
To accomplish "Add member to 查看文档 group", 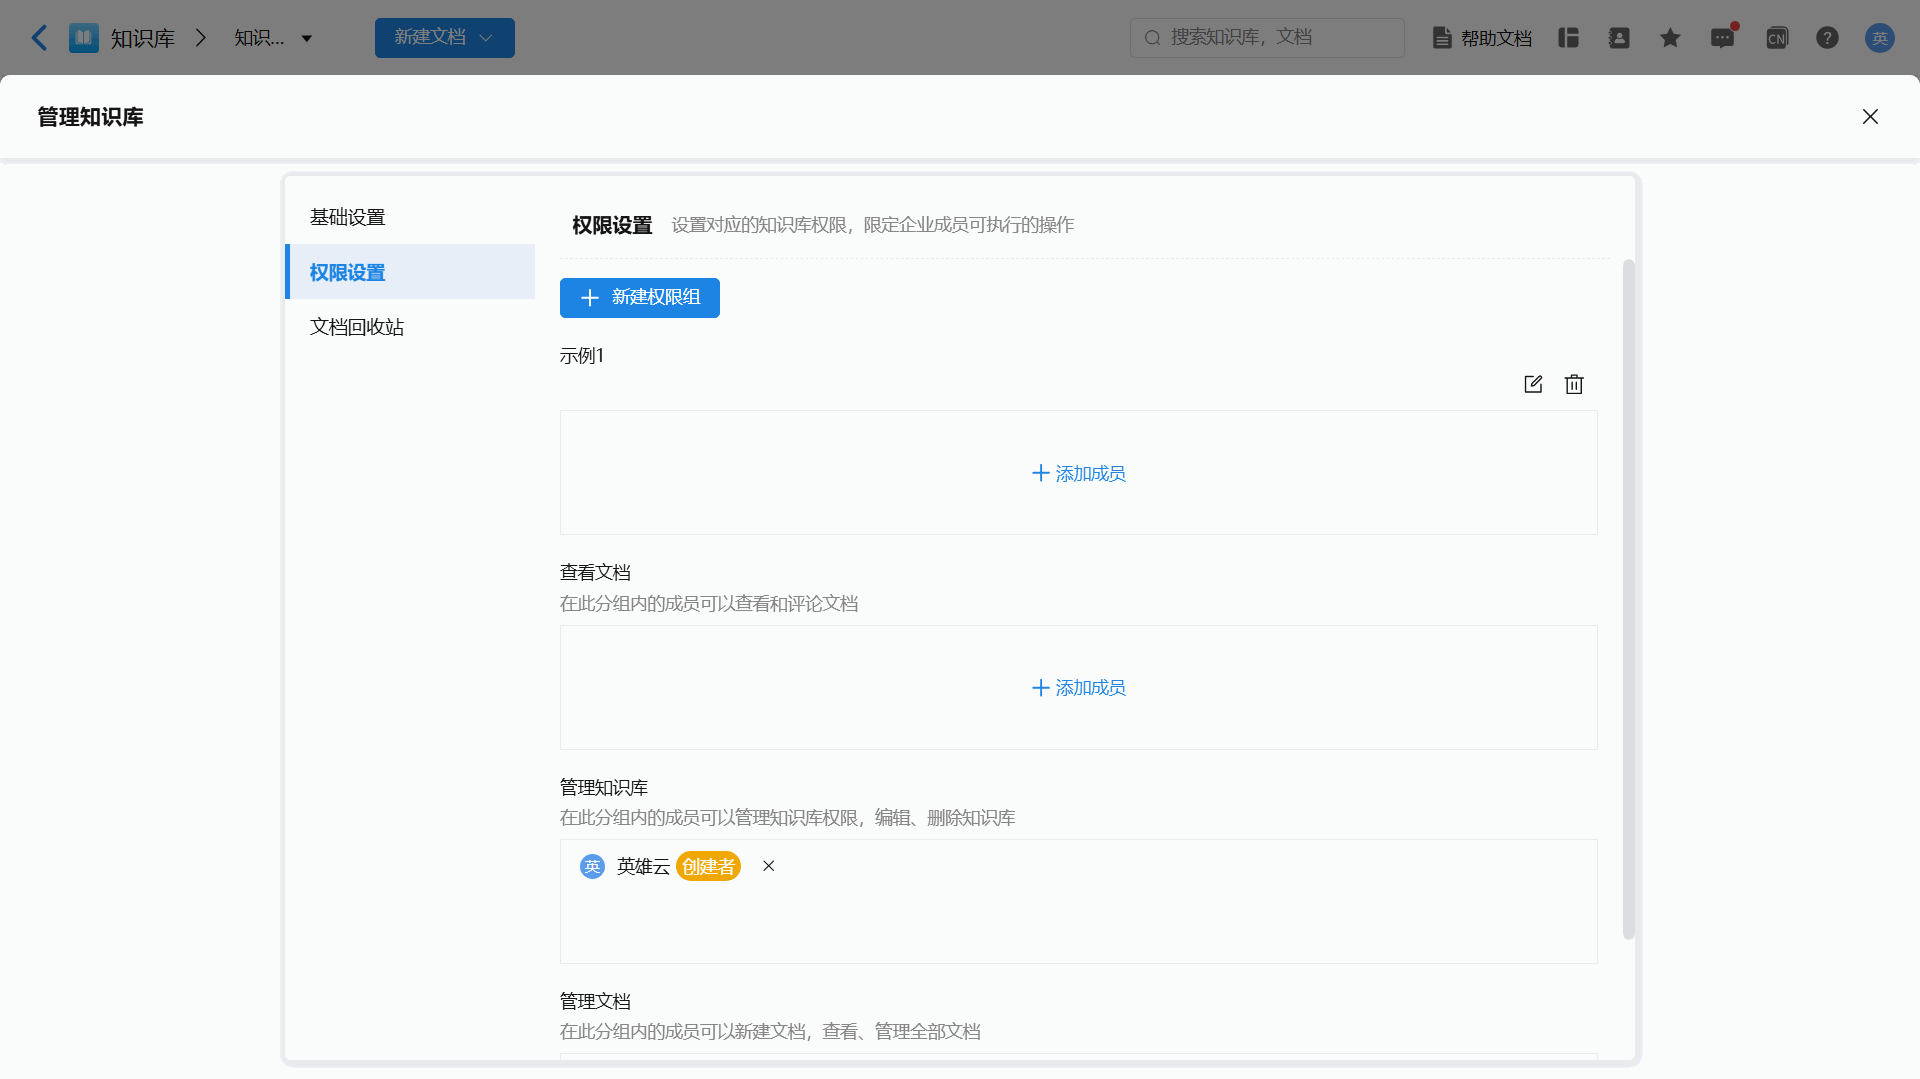I will [x=1078, y=688].
